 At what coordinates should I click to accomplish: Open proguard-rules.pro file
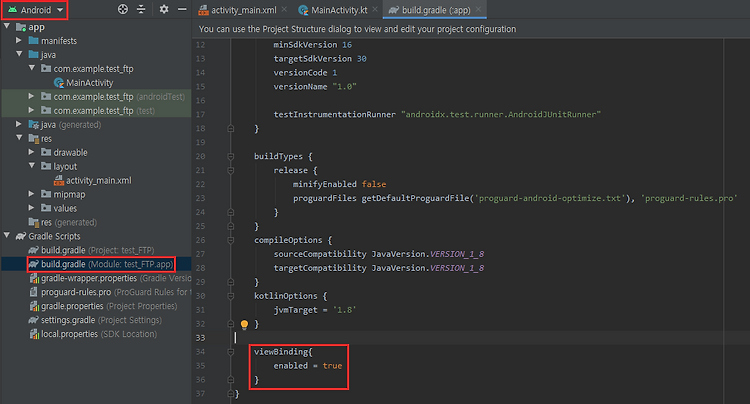(x=116, y=292)
